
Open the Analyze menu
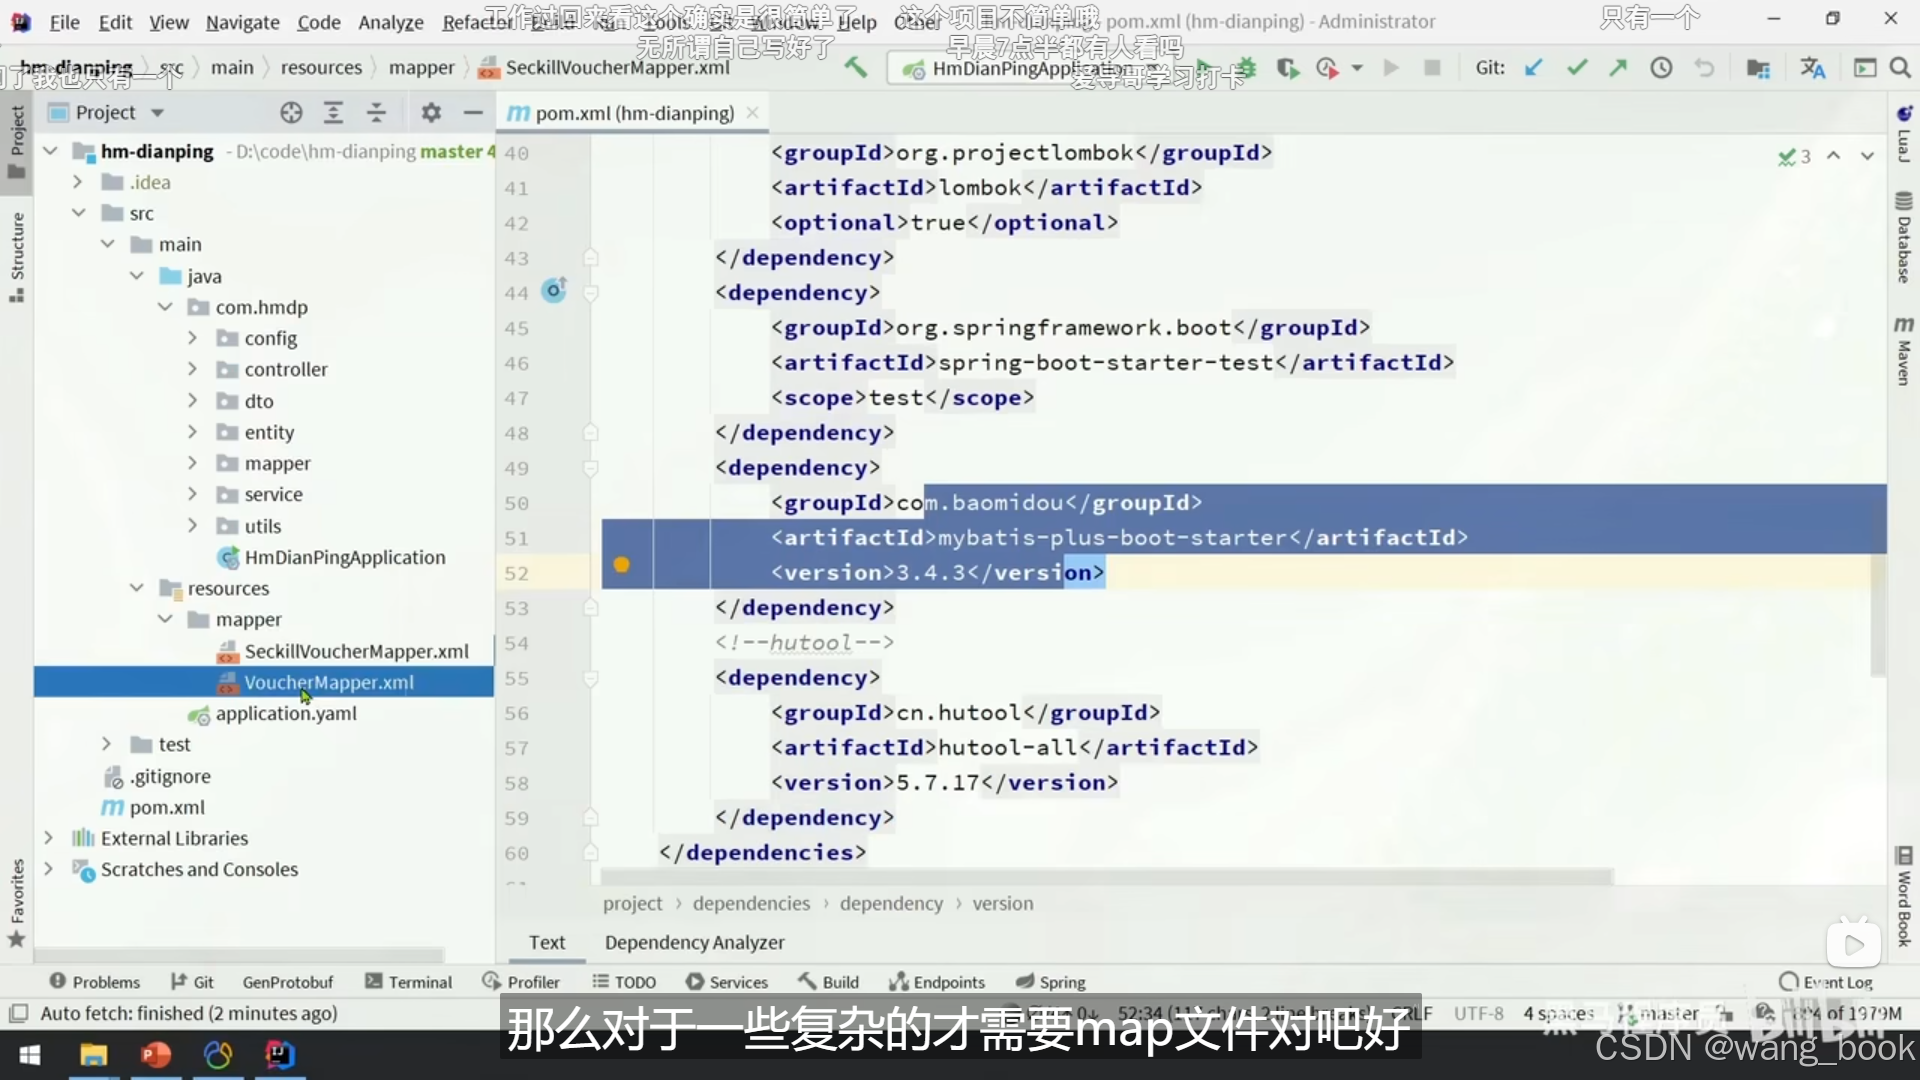(x=390, y=22)
